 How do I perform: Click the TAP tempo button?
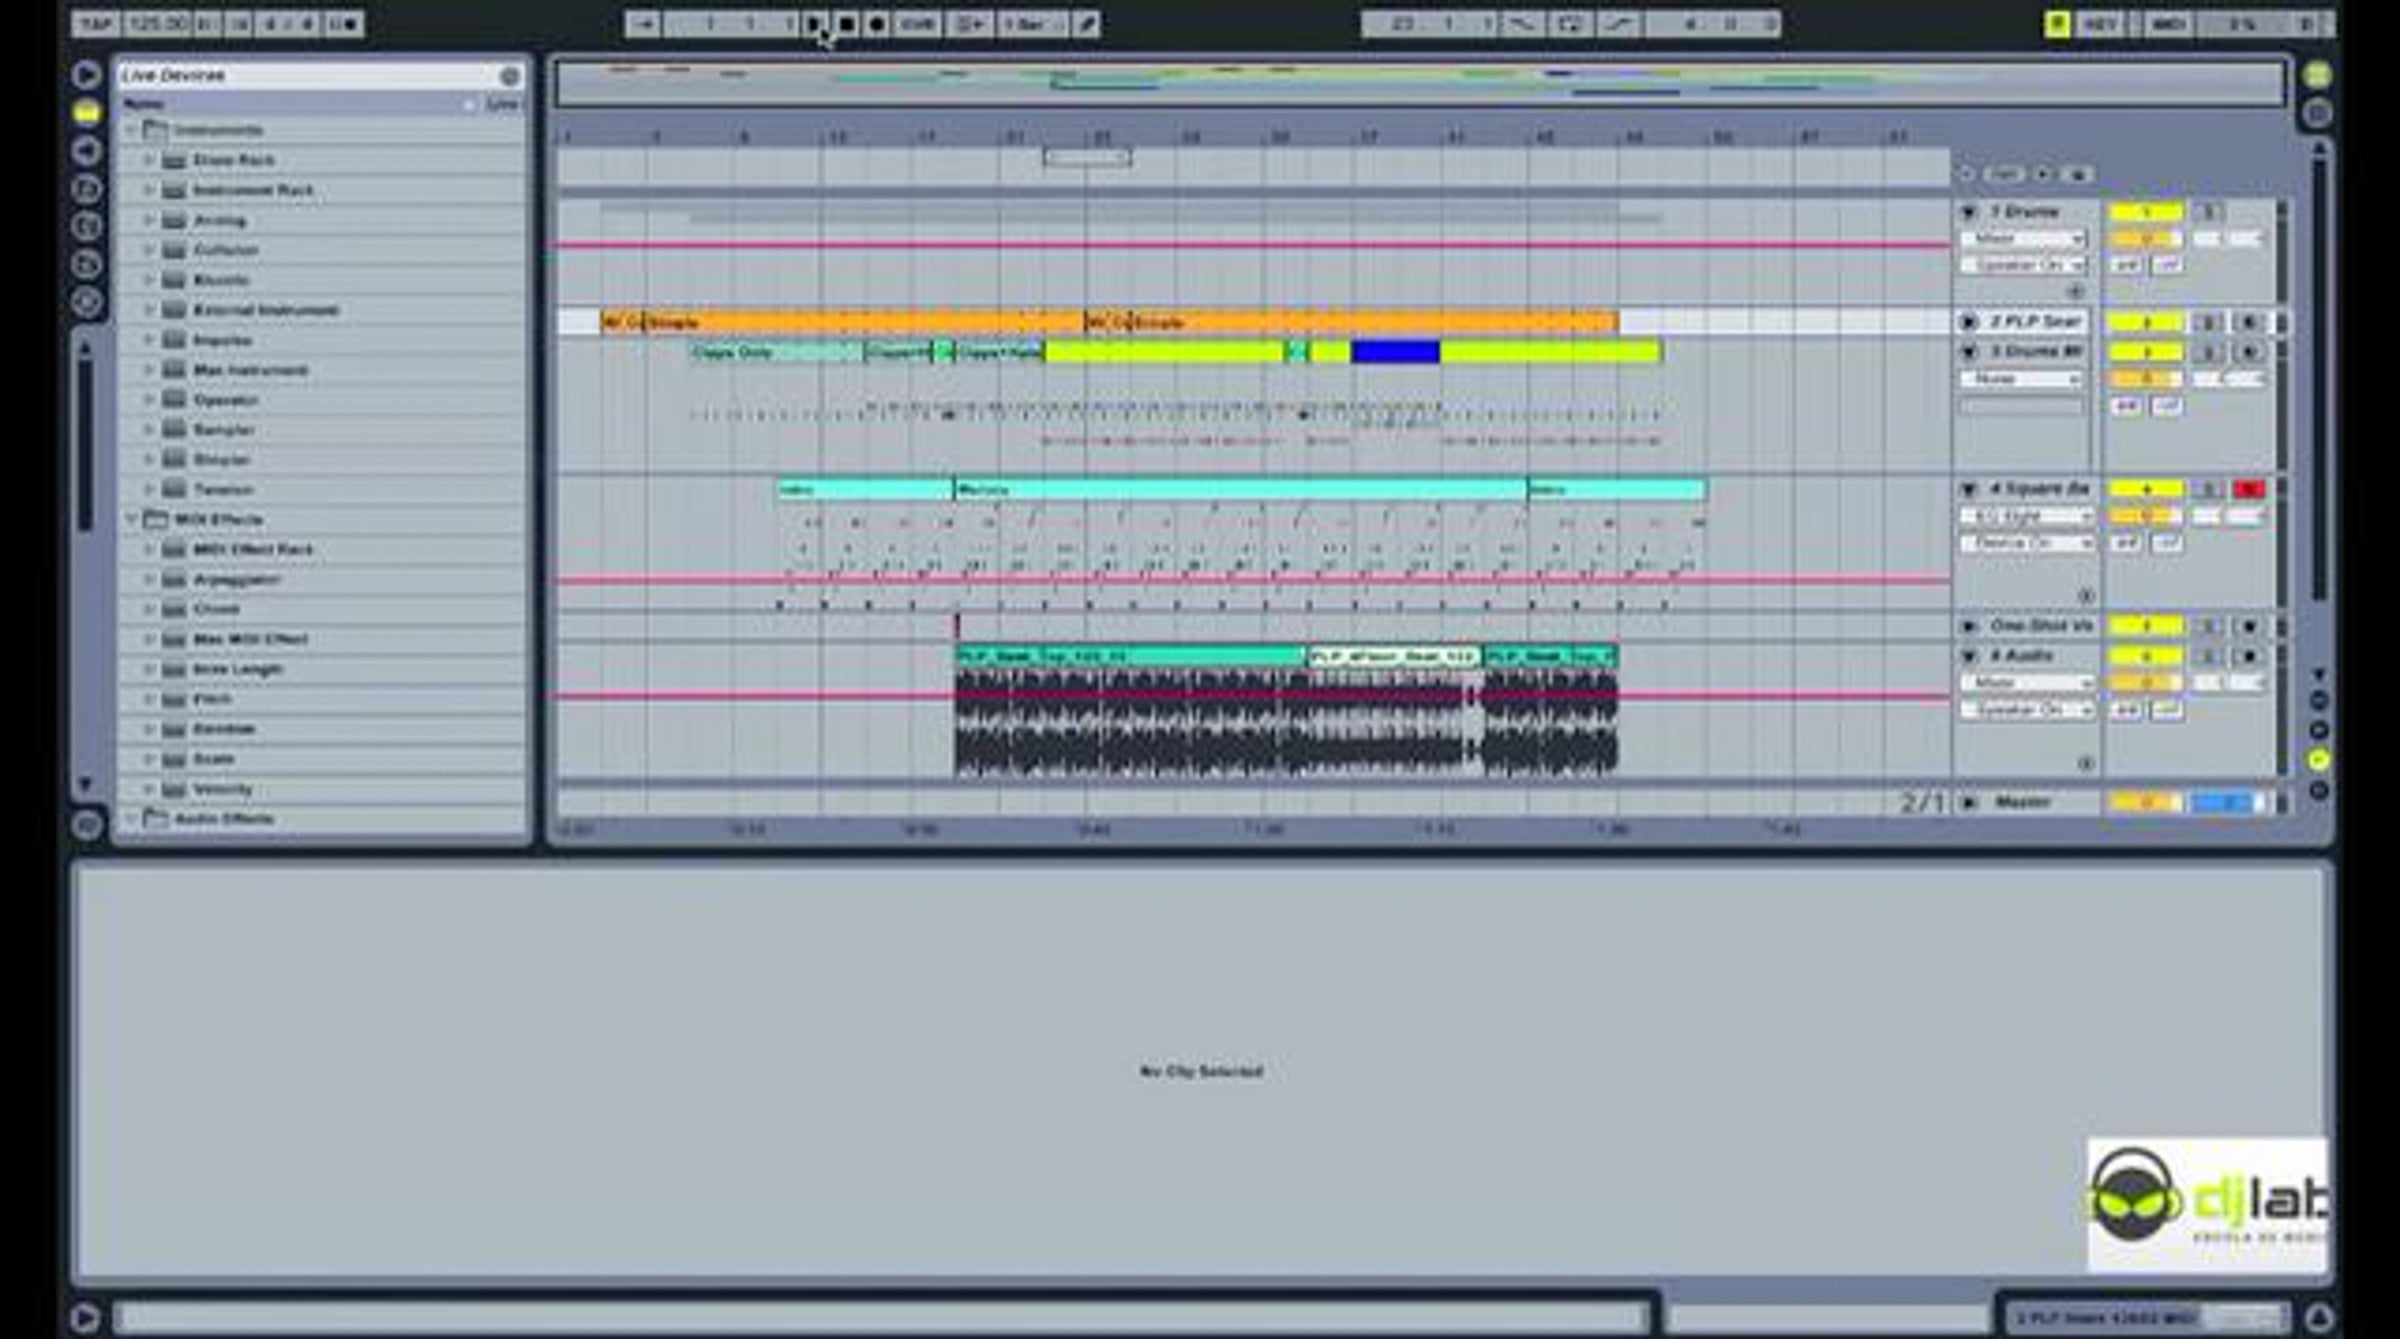[96, 24]
